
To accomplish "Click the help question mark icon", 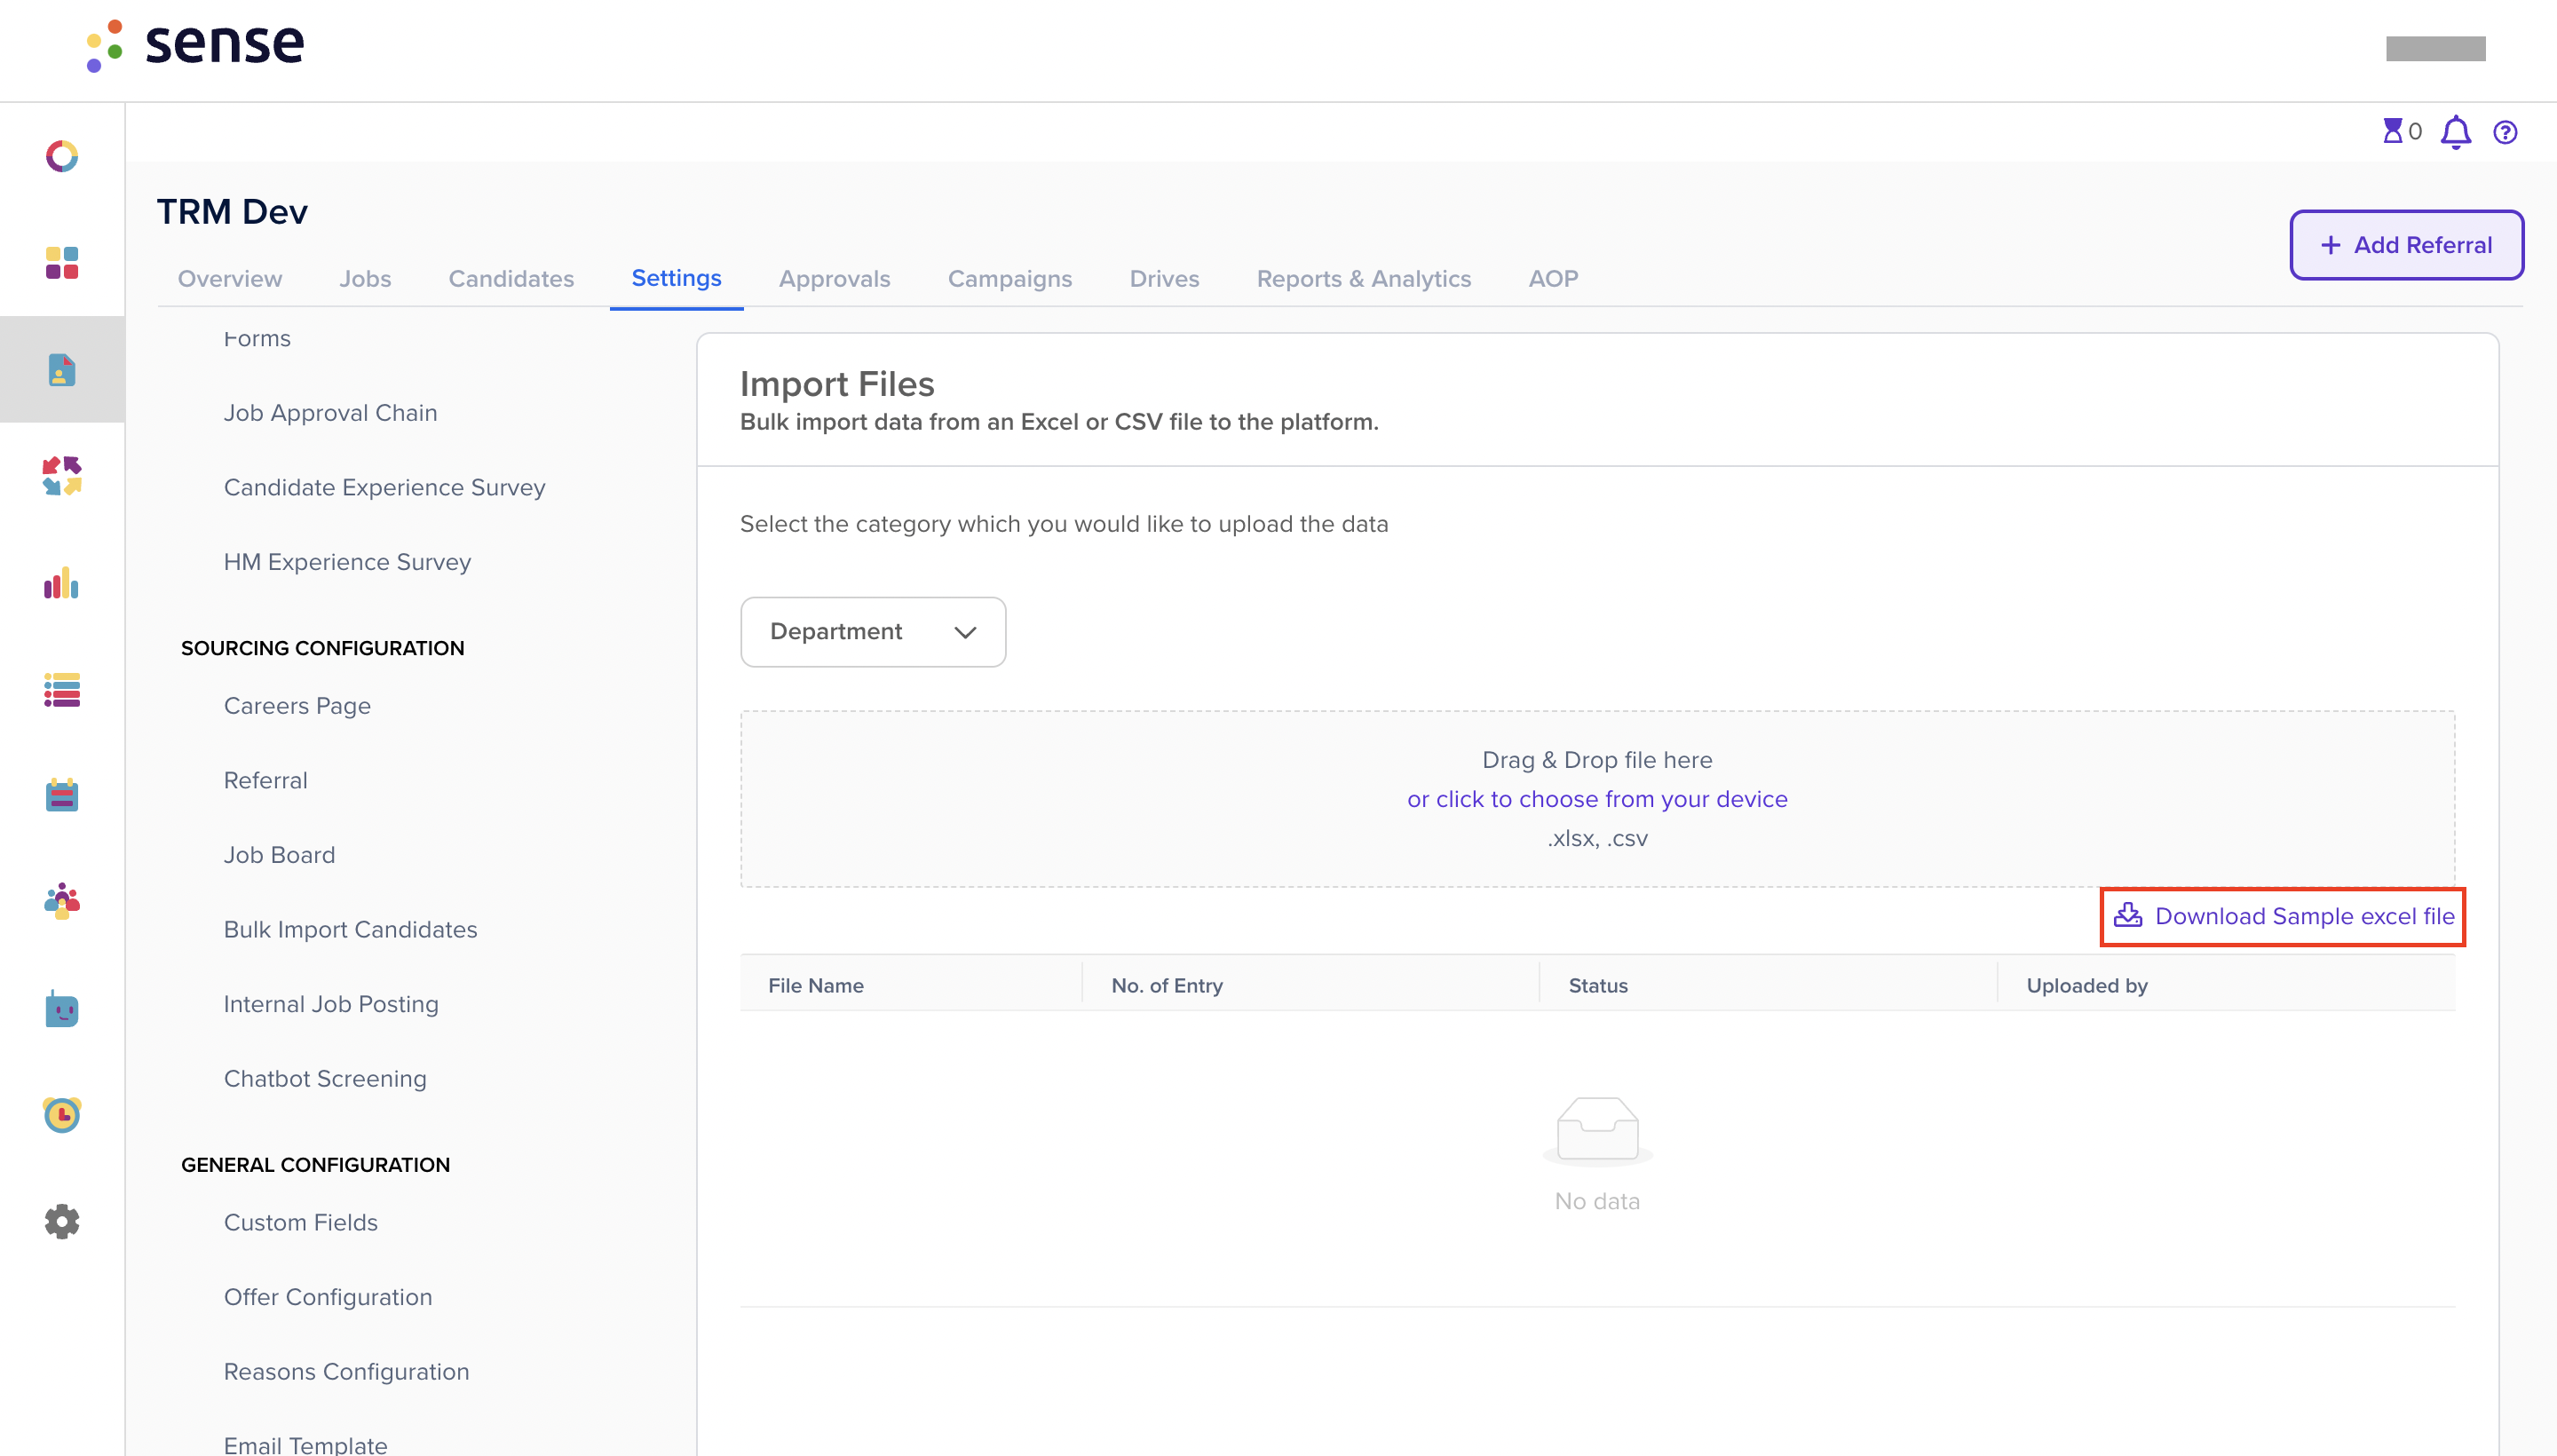I will [x=2505, y=132].
